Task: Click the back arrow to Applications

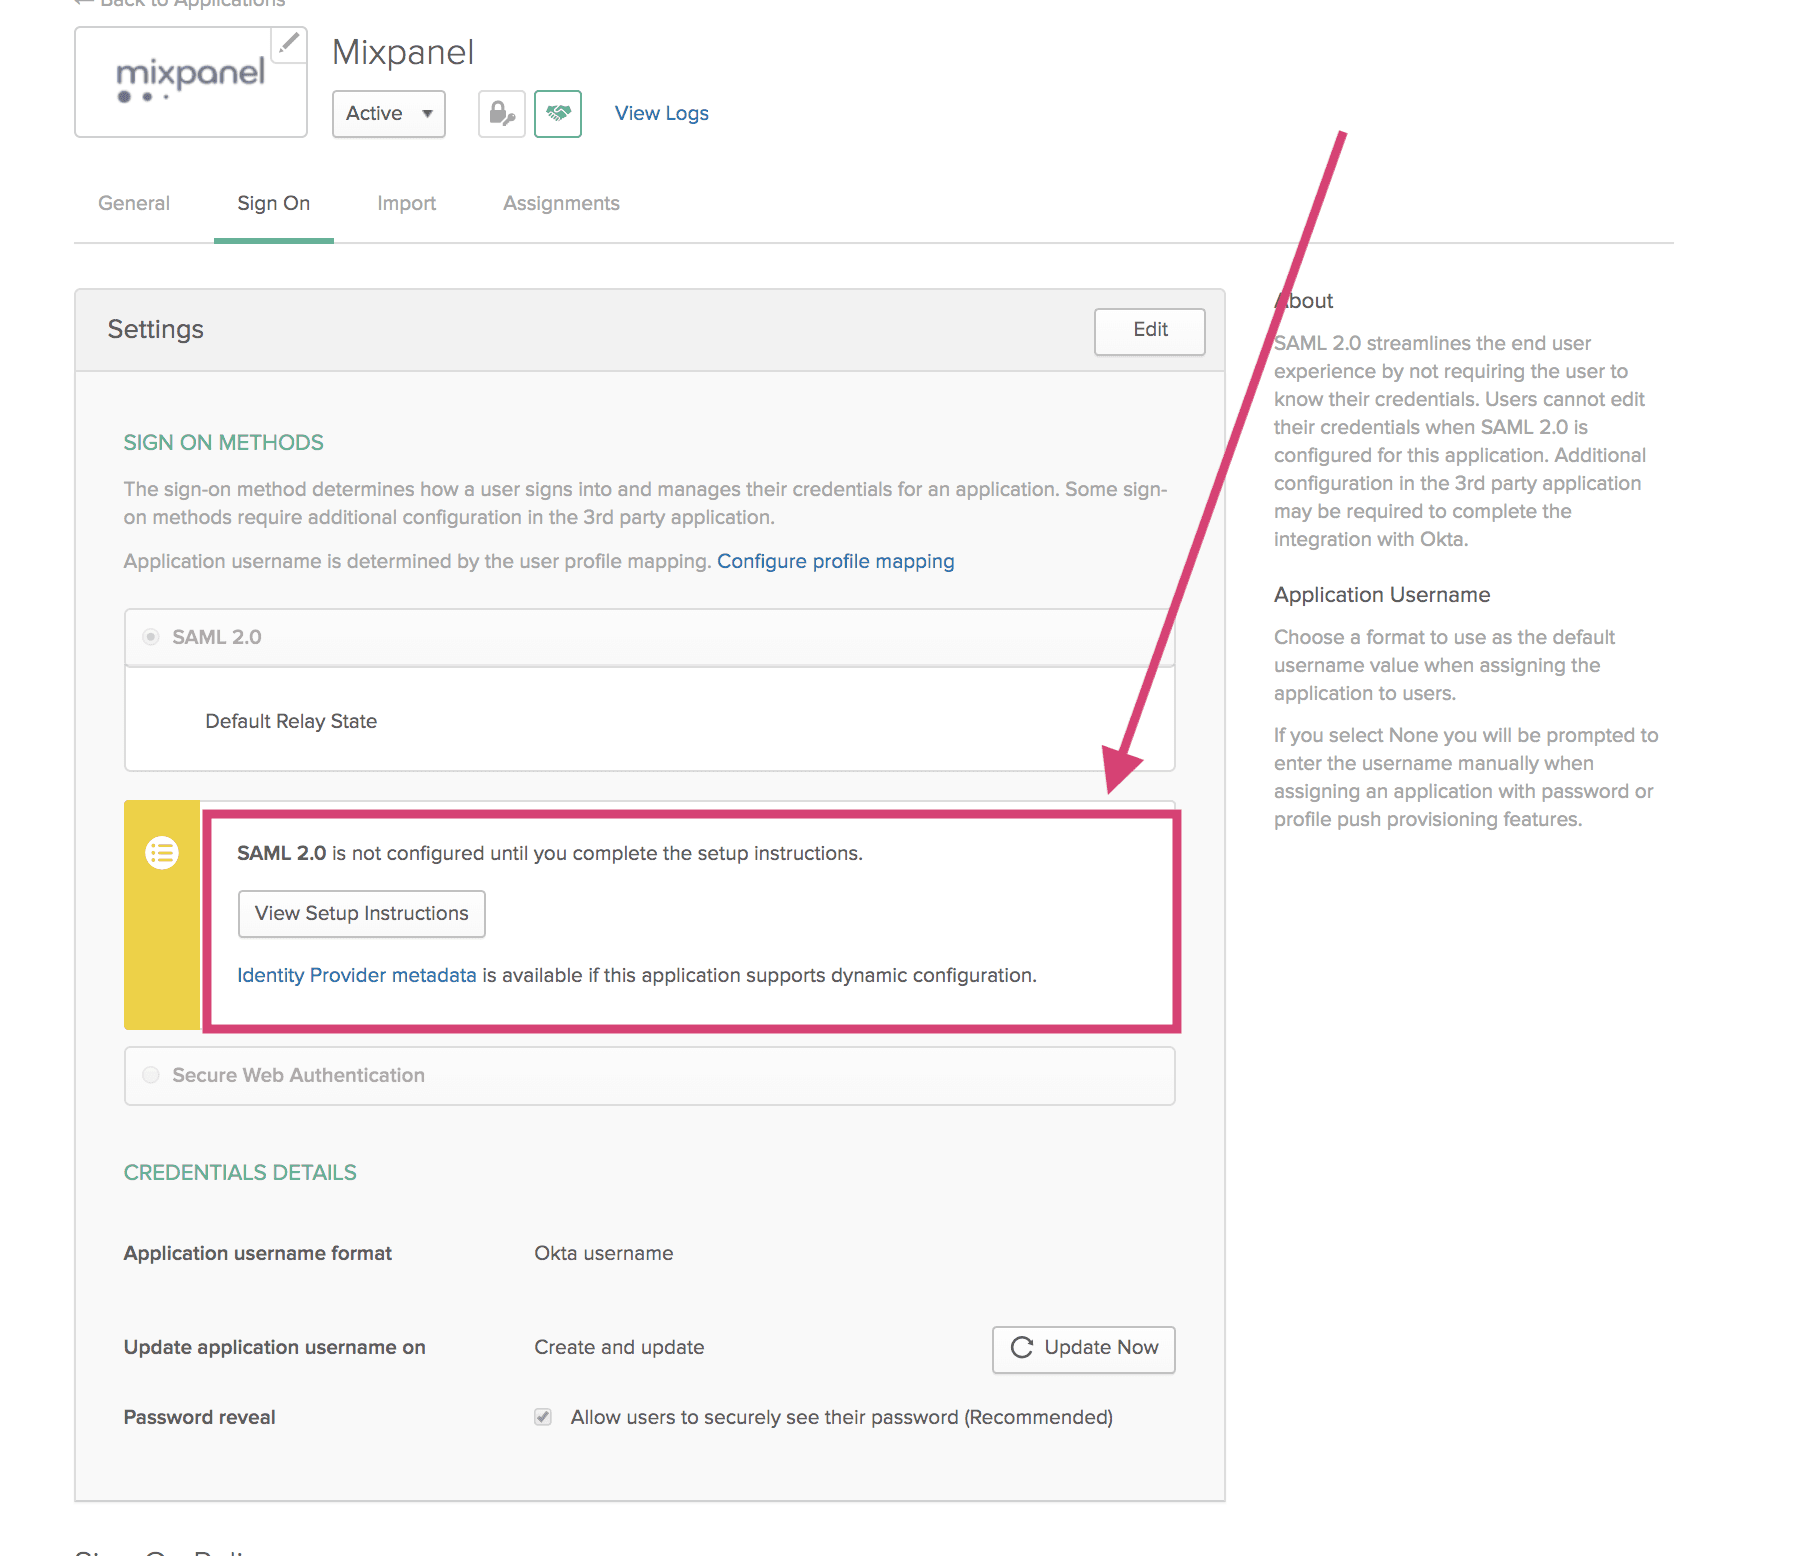Action: (x=82, y=3)
